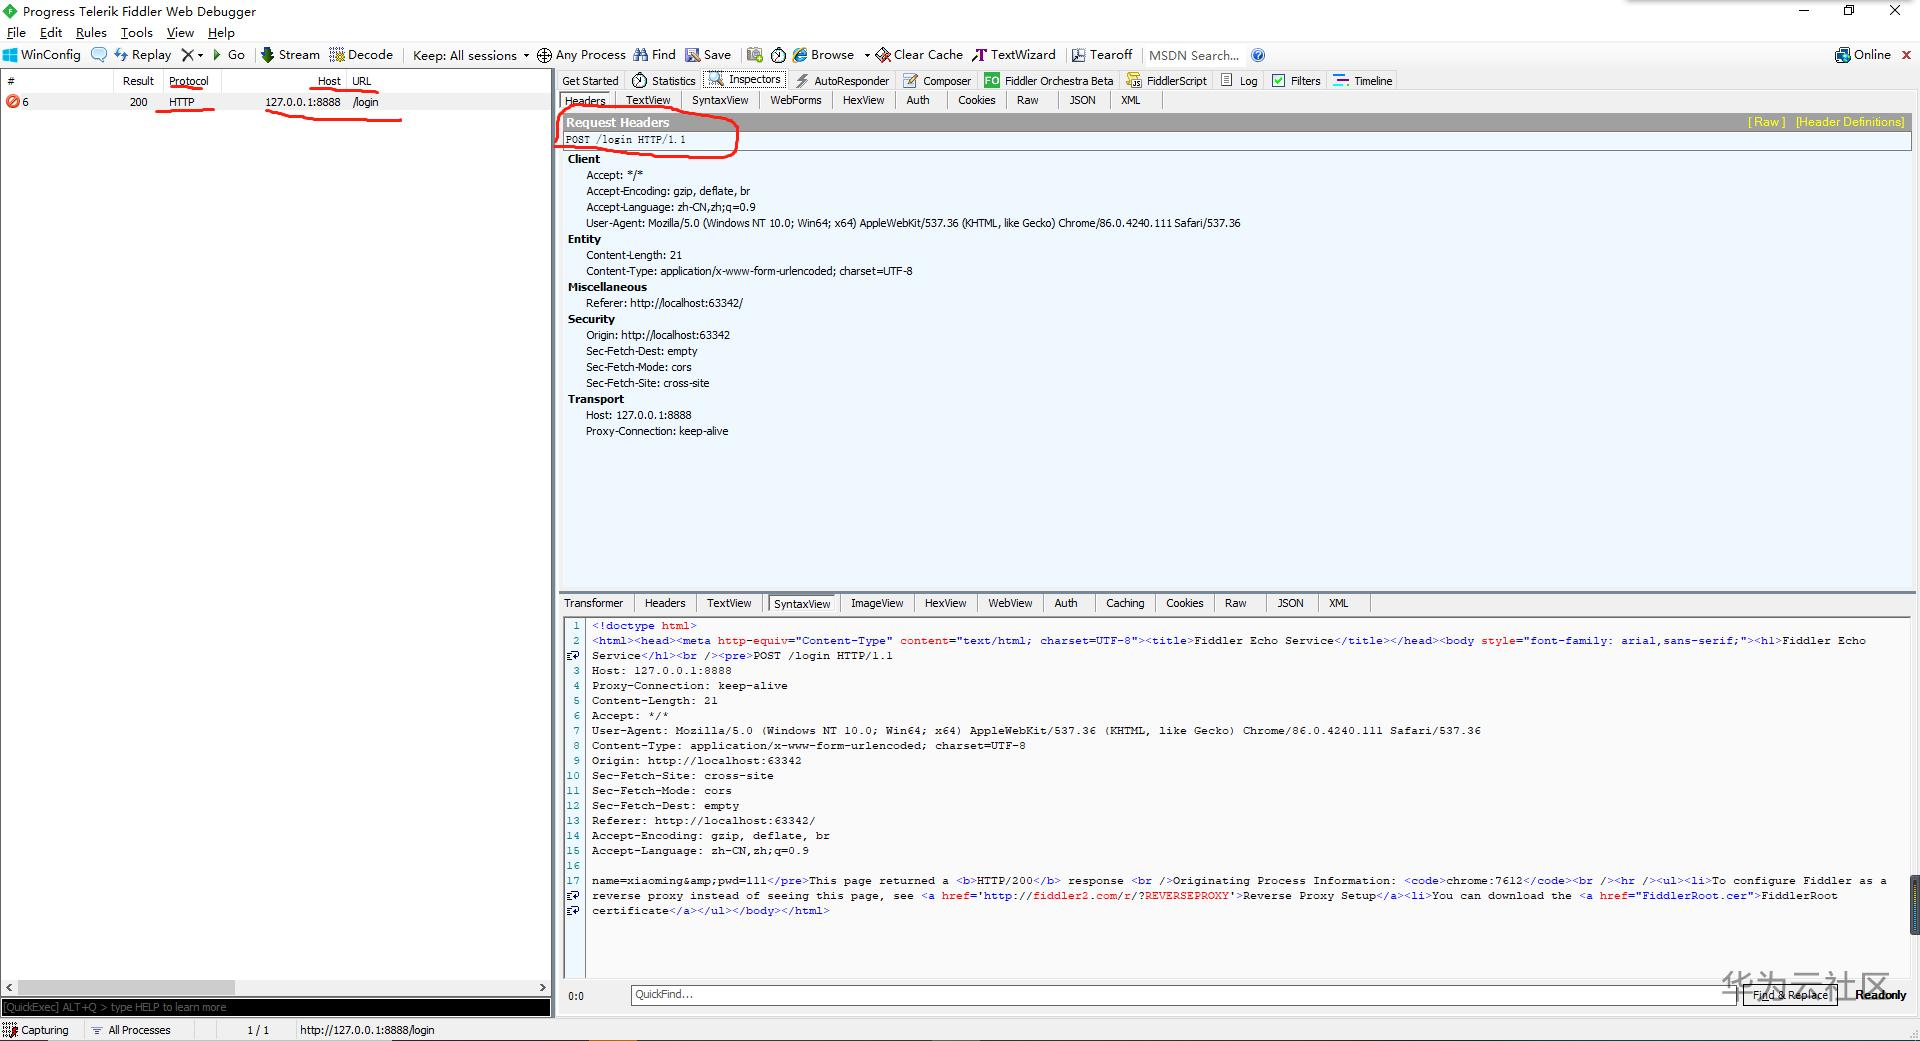Image resolution: width=1920 pixels, height=1041 pixels.
Task: Open the Rules menu
Action: click(x=91, y=33)
